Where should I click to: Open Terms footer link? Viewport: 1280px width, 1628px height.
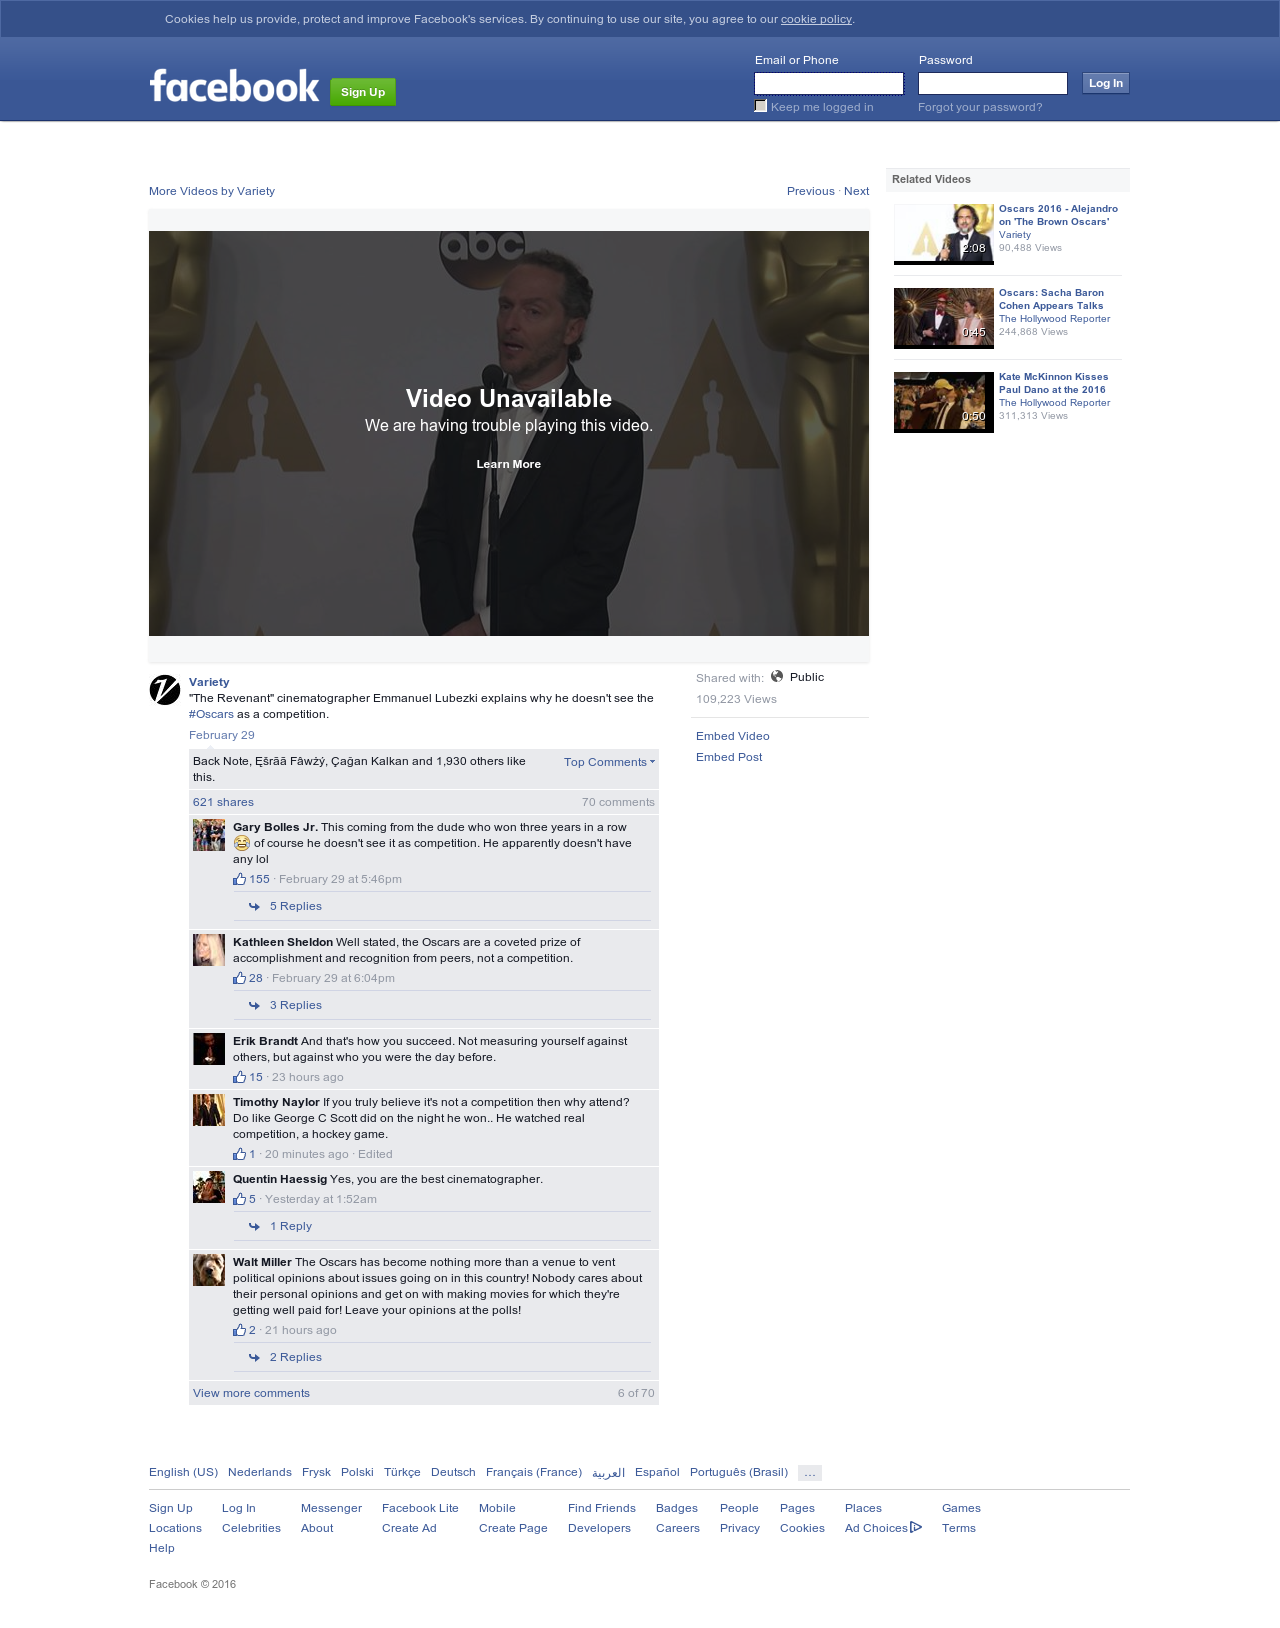959,1528
